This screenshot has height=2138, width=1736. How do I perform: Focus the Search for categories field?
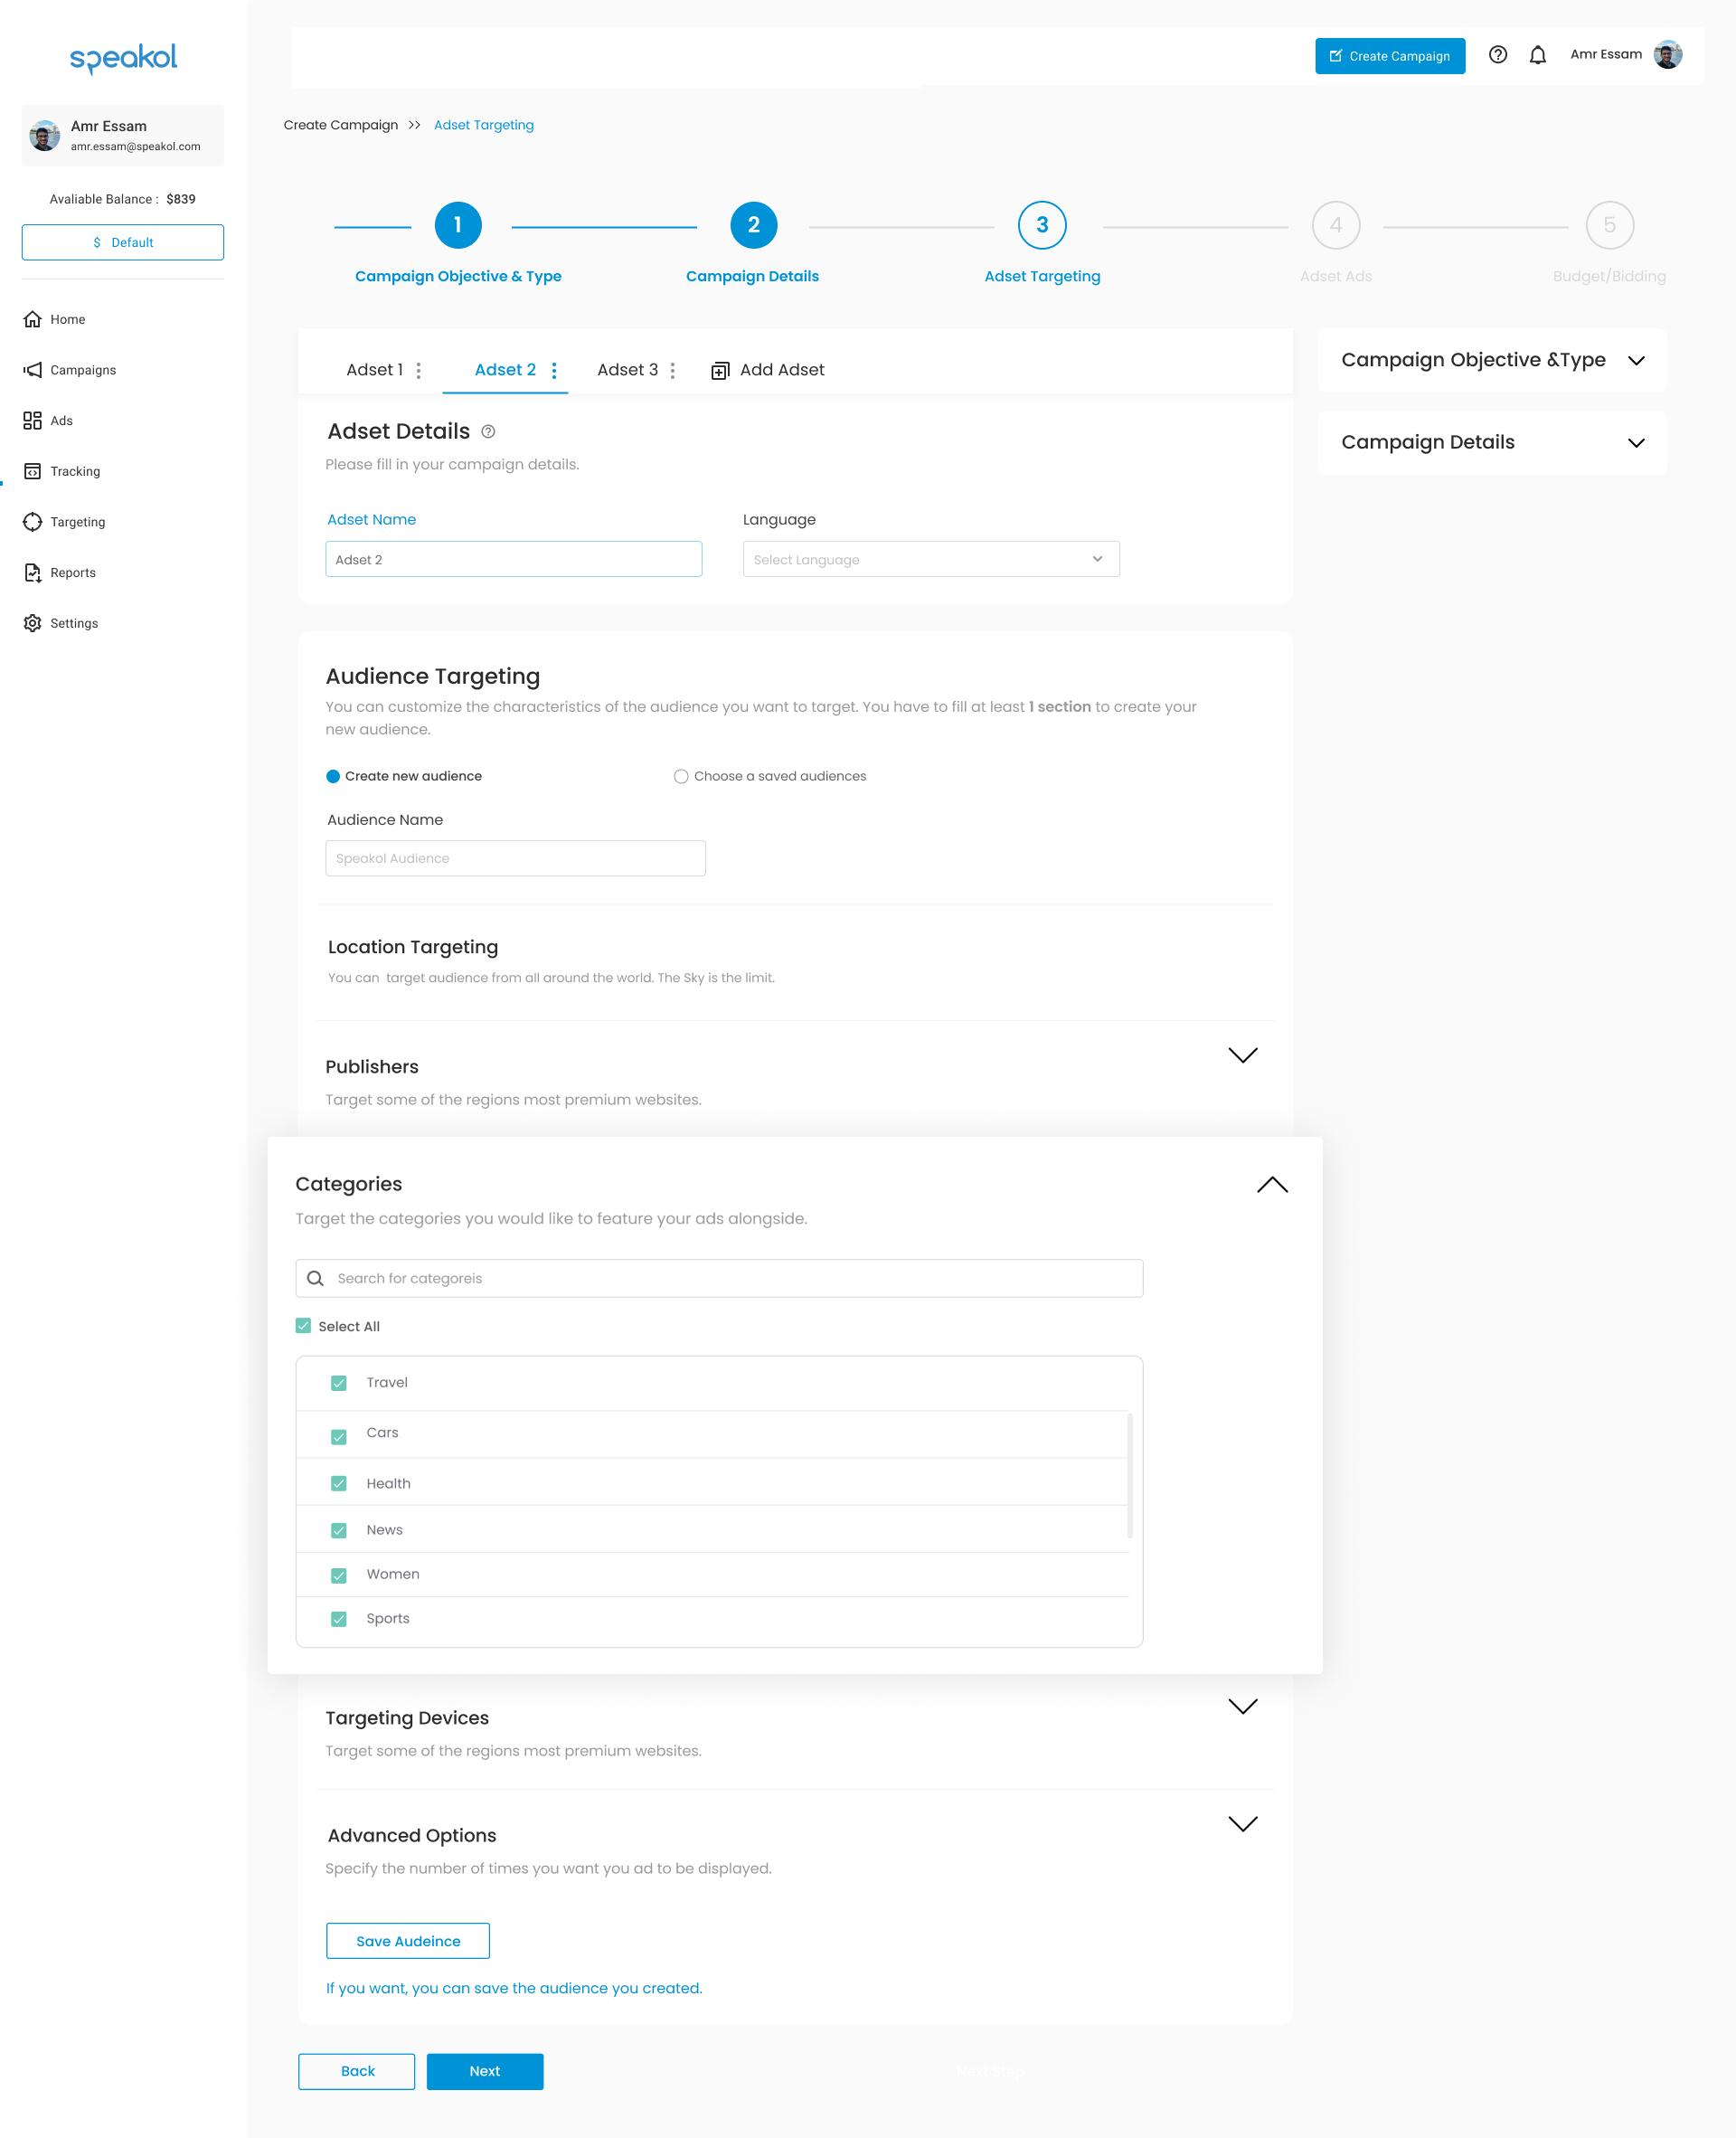pyautogui.click(x=720, y=1278)
